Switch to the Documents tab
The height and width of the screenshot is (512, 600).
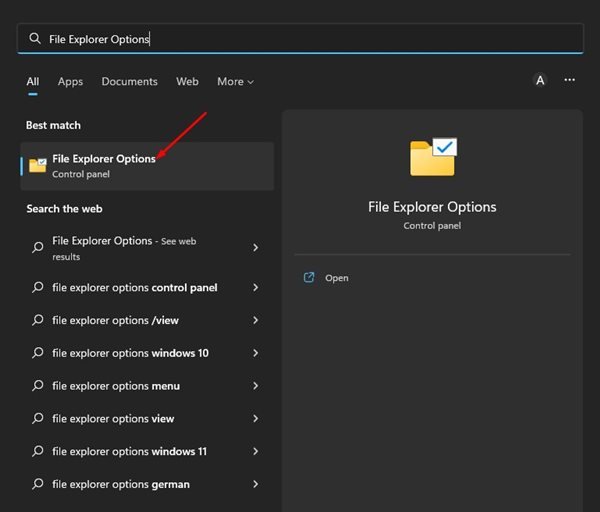tap(129, 82)
